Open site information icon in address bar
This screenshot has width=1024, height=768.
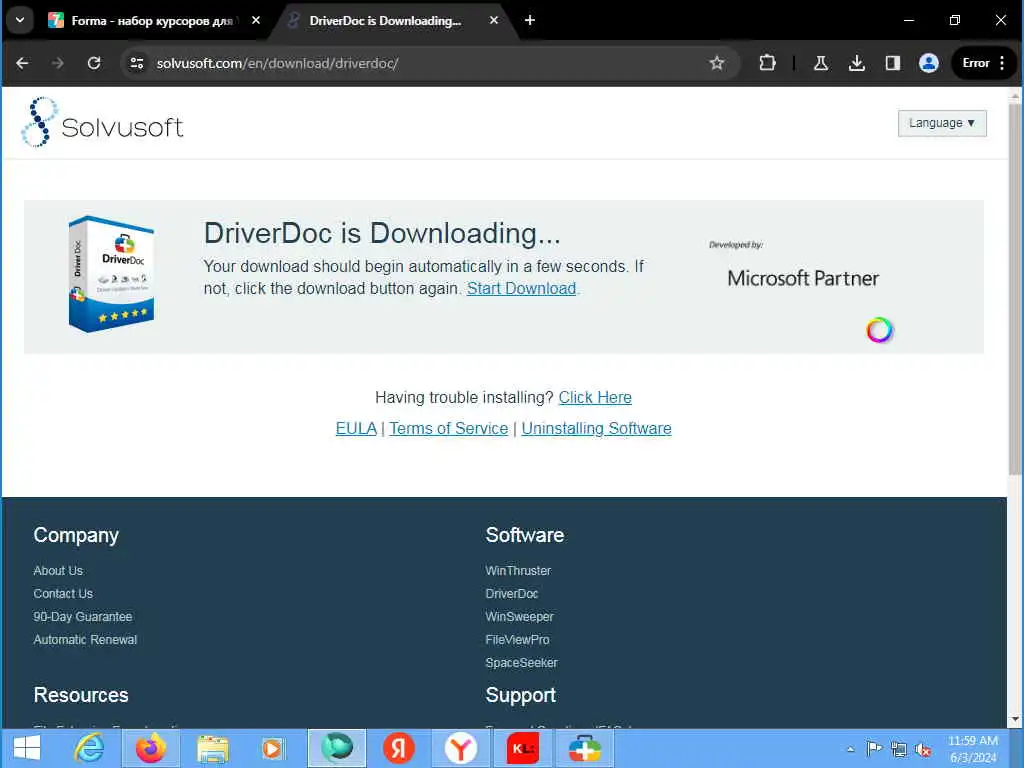[137, 63]
